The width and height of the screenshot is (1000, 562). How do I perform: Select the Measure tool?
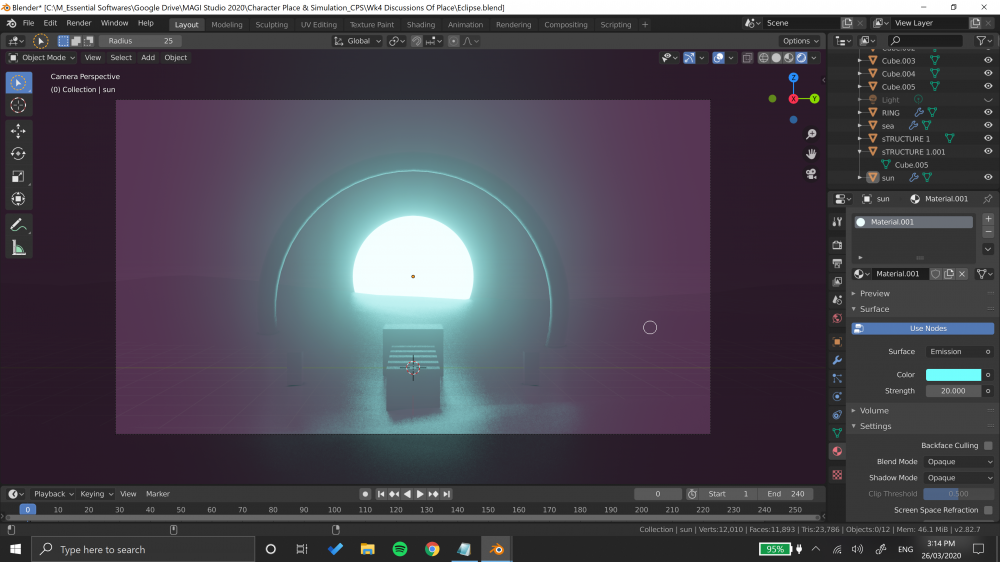18,248
